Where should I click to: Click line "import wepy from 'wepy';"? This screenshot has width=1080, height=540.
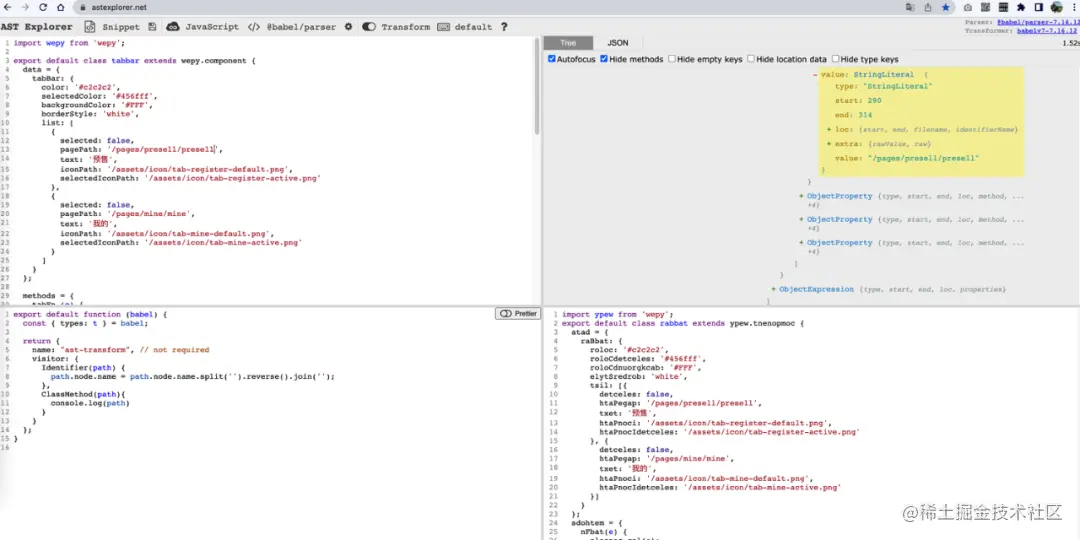69,43
